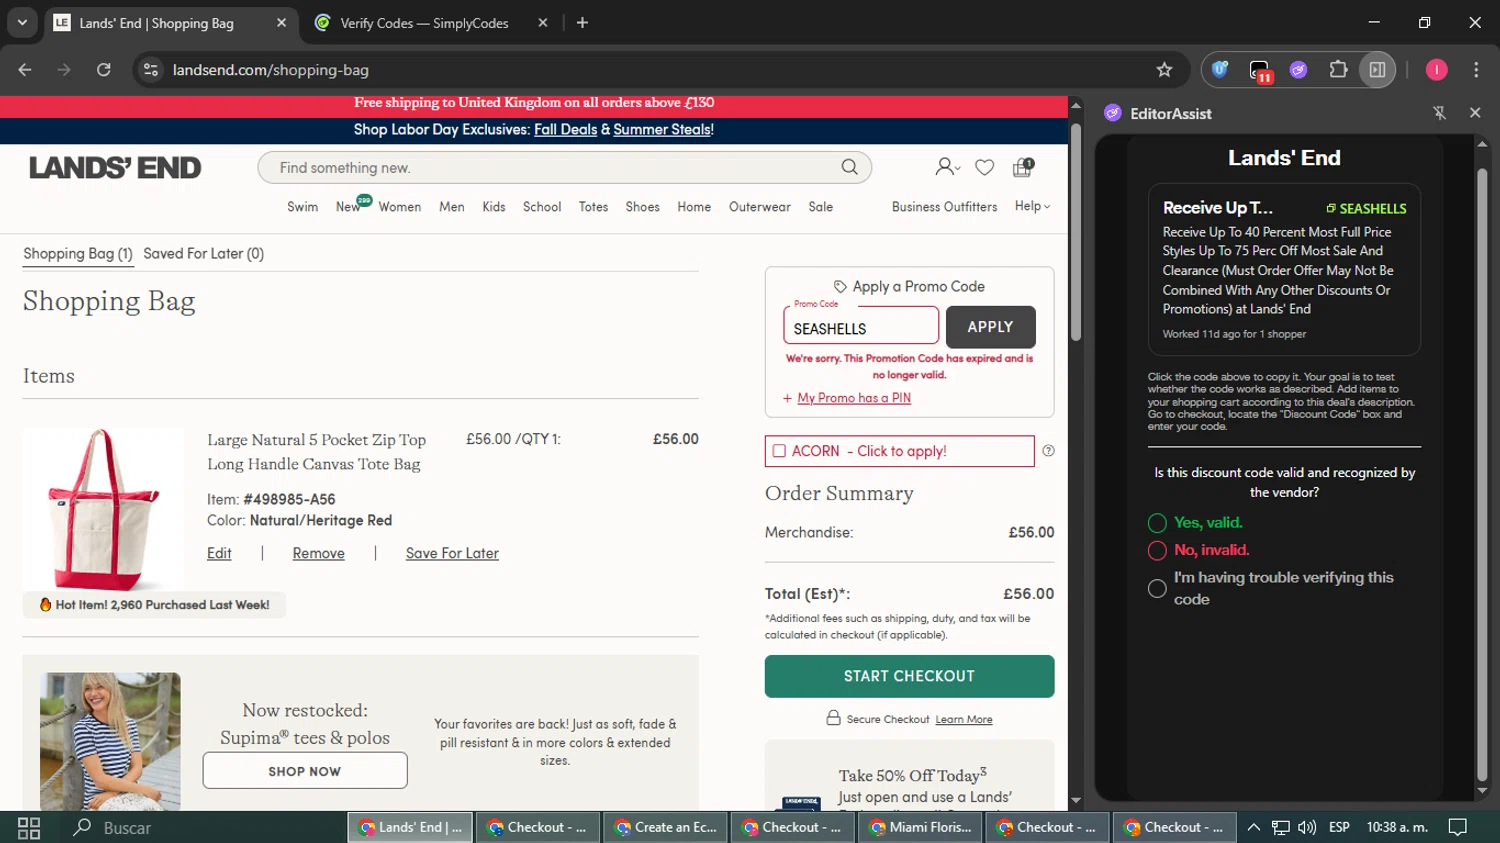1500x843 pixels.
Task: Click the ACORN help question mark icon
Action: (x=1048, y=451)
